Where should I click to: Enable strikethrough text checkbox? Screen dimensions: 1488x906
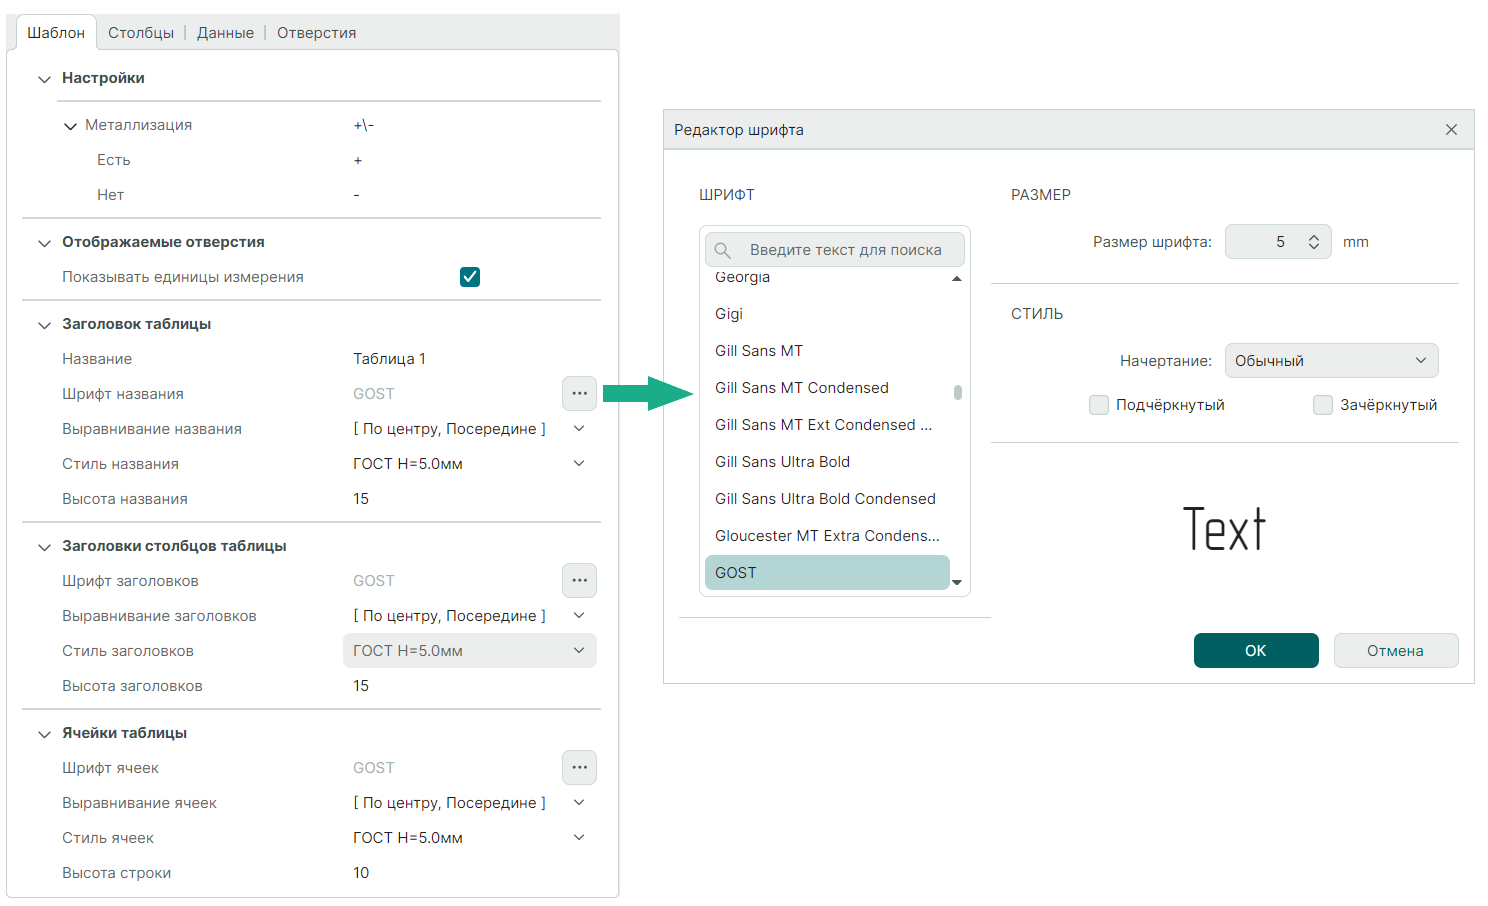1323,405
